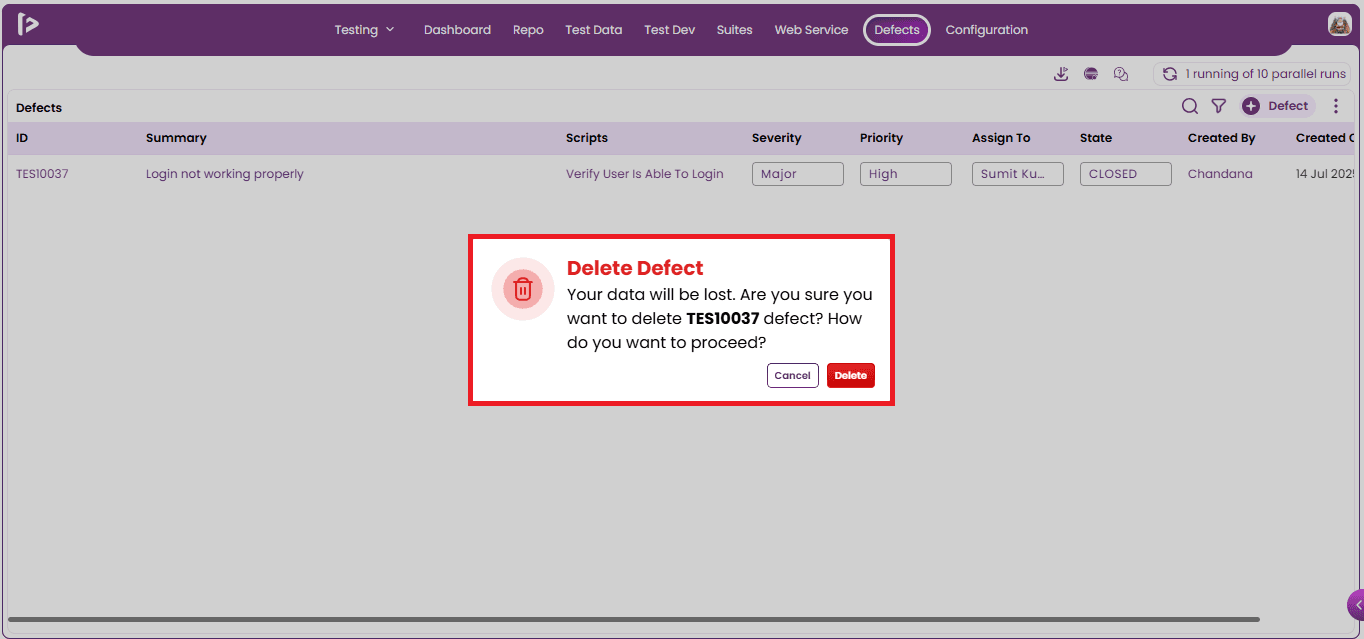Open the Test Data tab
1364x639 pixels.
pyautogui.click(x=594, y=30)
